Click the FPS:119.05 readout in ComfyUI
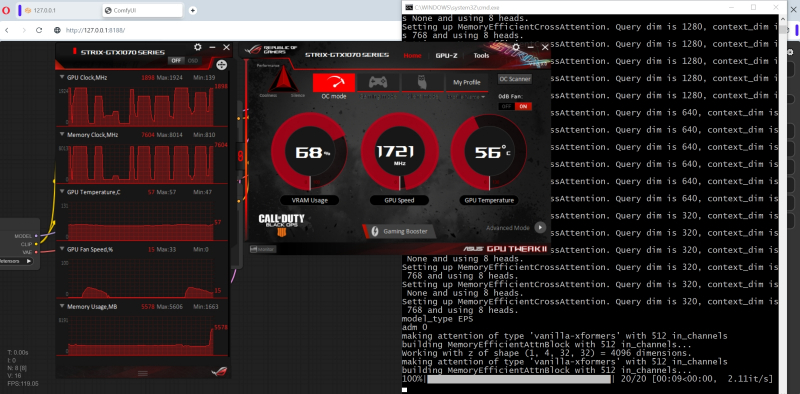This screenshot has height=394, width=800. pyautogui.click(x=23, y=383)
